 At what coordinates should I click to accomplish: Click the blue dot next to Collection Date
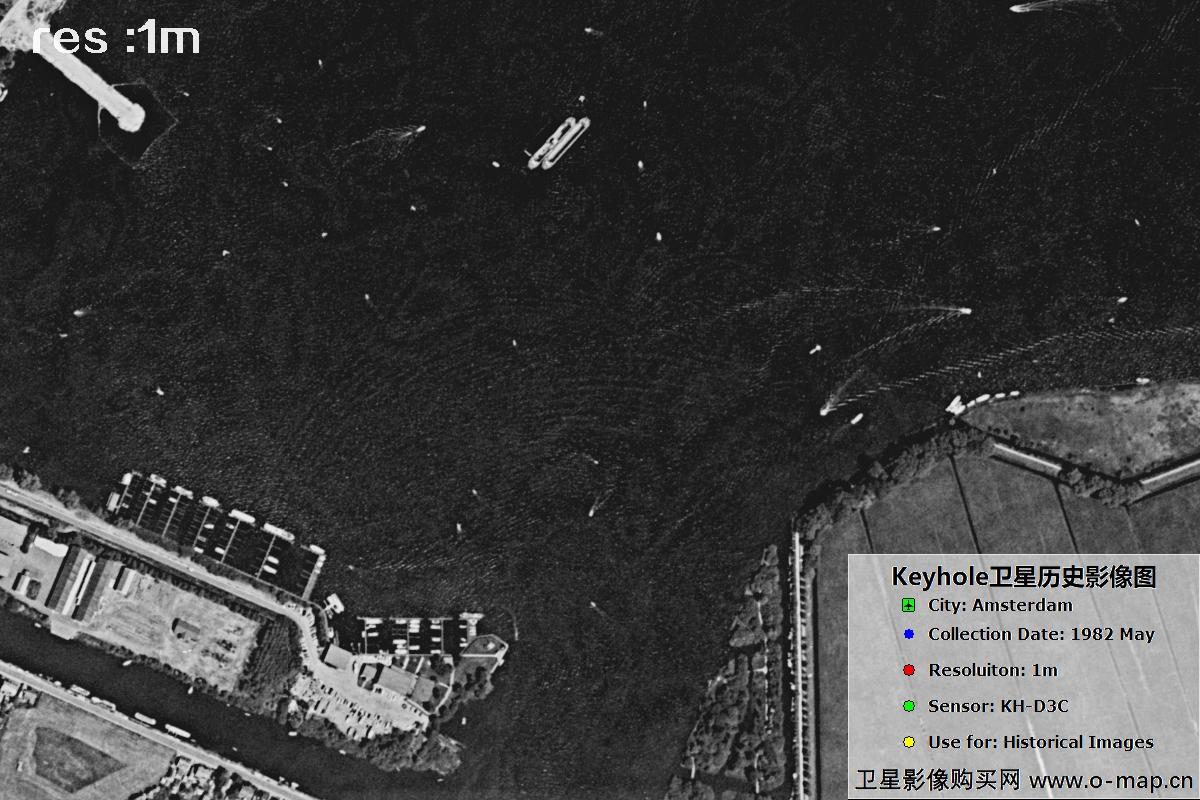(x=908, y=634)
